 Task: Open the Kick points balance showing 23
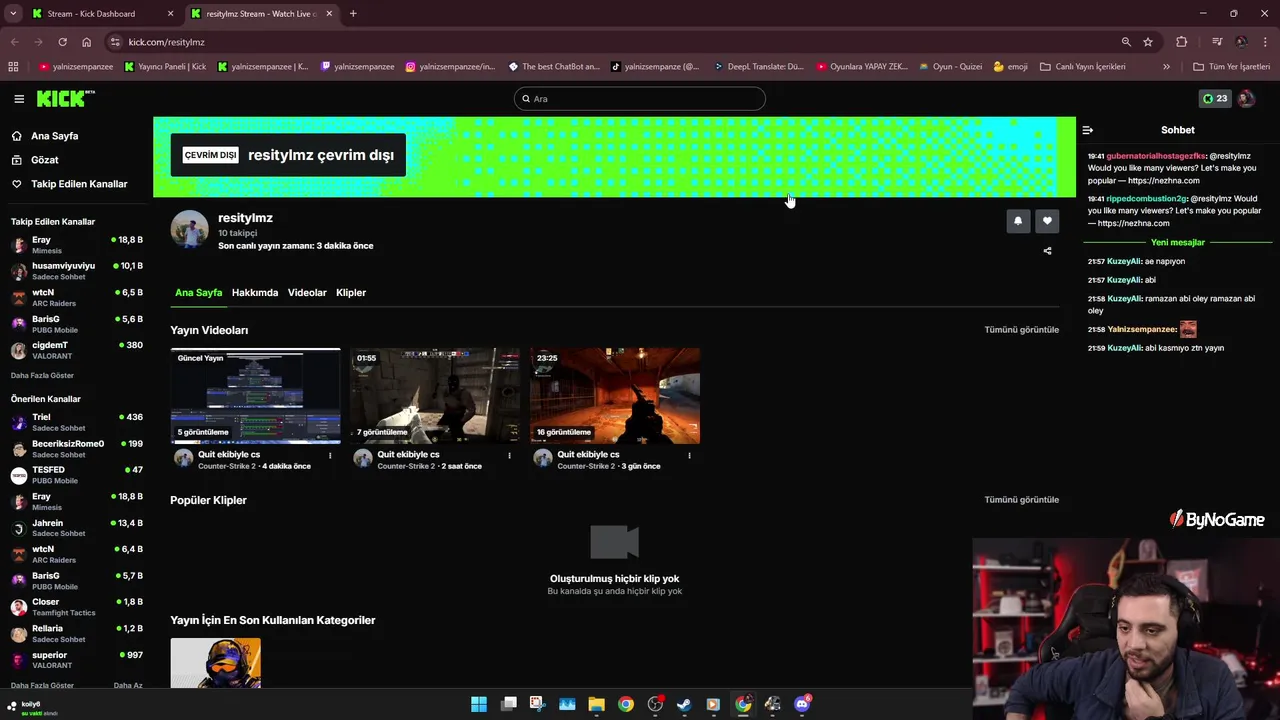[1215, 99]
